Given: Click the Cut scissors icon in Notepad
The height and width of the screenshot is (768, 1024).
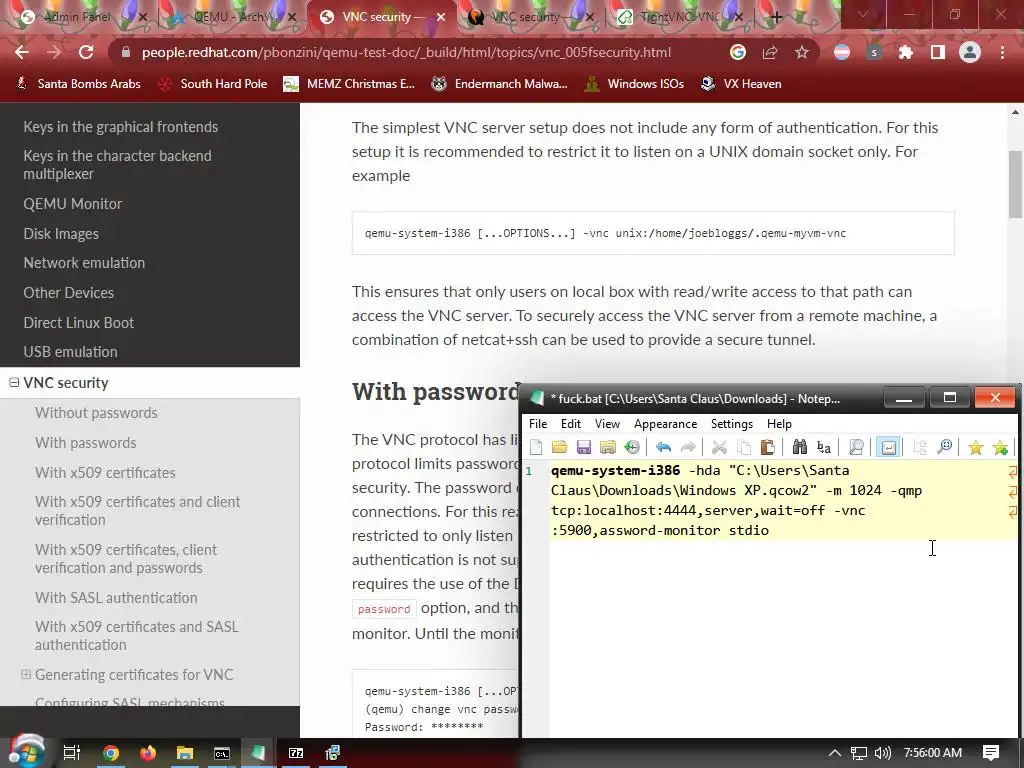Looking at the screenshot, I should click(x=719, y=447).
